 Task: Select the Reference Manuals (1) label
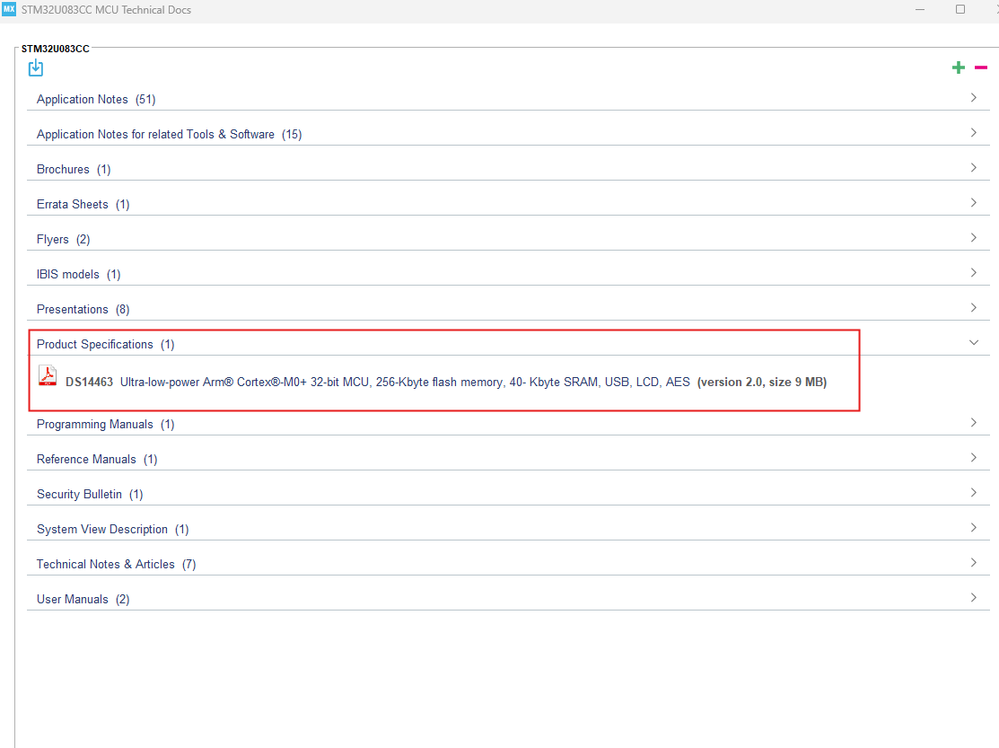pos(97,459)
